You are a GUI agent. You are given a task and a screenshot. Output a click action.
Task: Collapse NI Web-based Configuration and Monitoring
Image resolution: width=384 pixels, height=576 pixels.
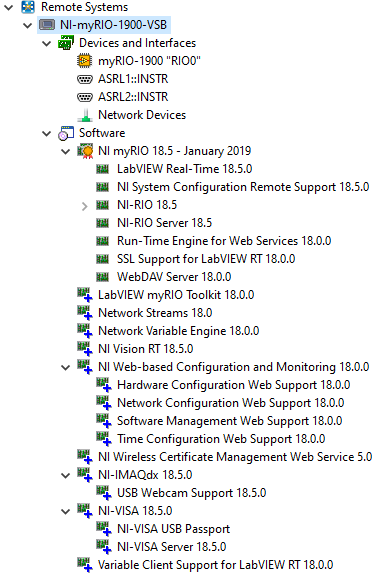tap(65, 367)
